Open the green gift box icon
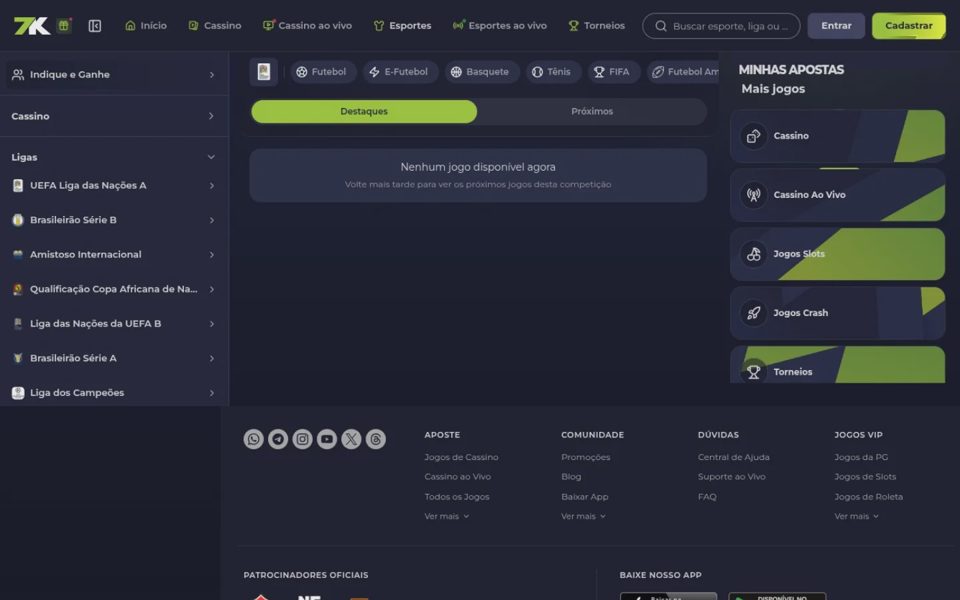This screenshot has height=600, width=960. [64, 26]
